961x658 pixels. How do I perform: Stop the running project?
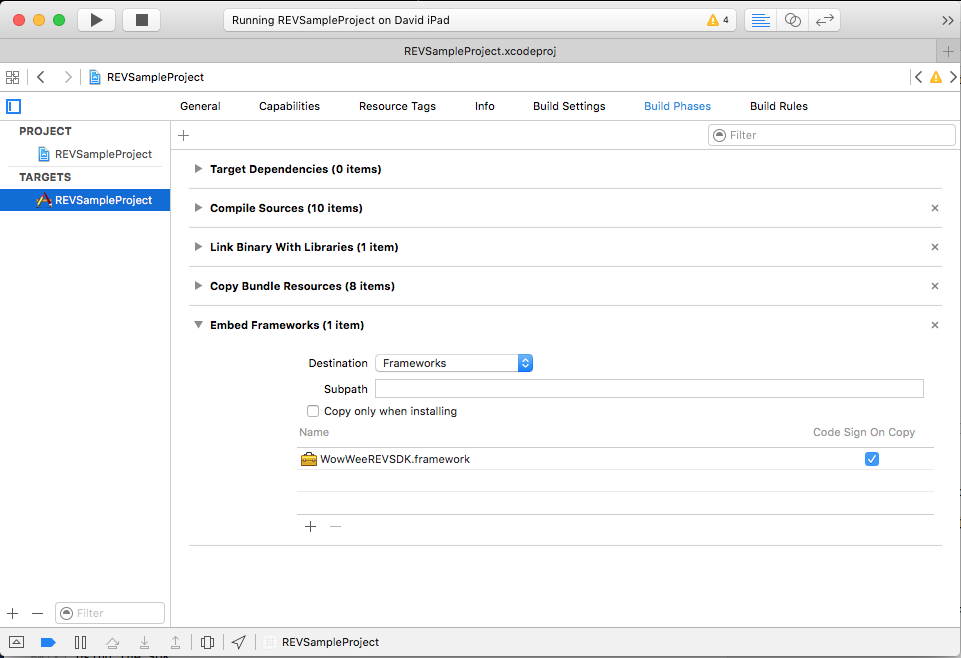[x=142, y=20]
